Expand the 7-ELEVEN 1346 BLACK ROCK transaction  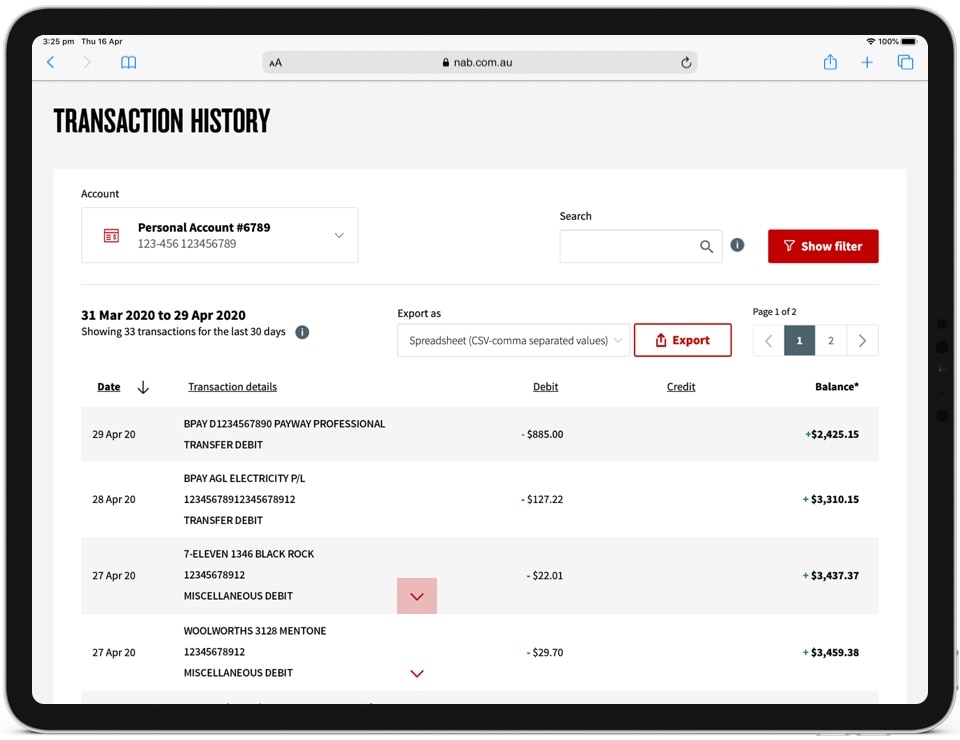417,595
